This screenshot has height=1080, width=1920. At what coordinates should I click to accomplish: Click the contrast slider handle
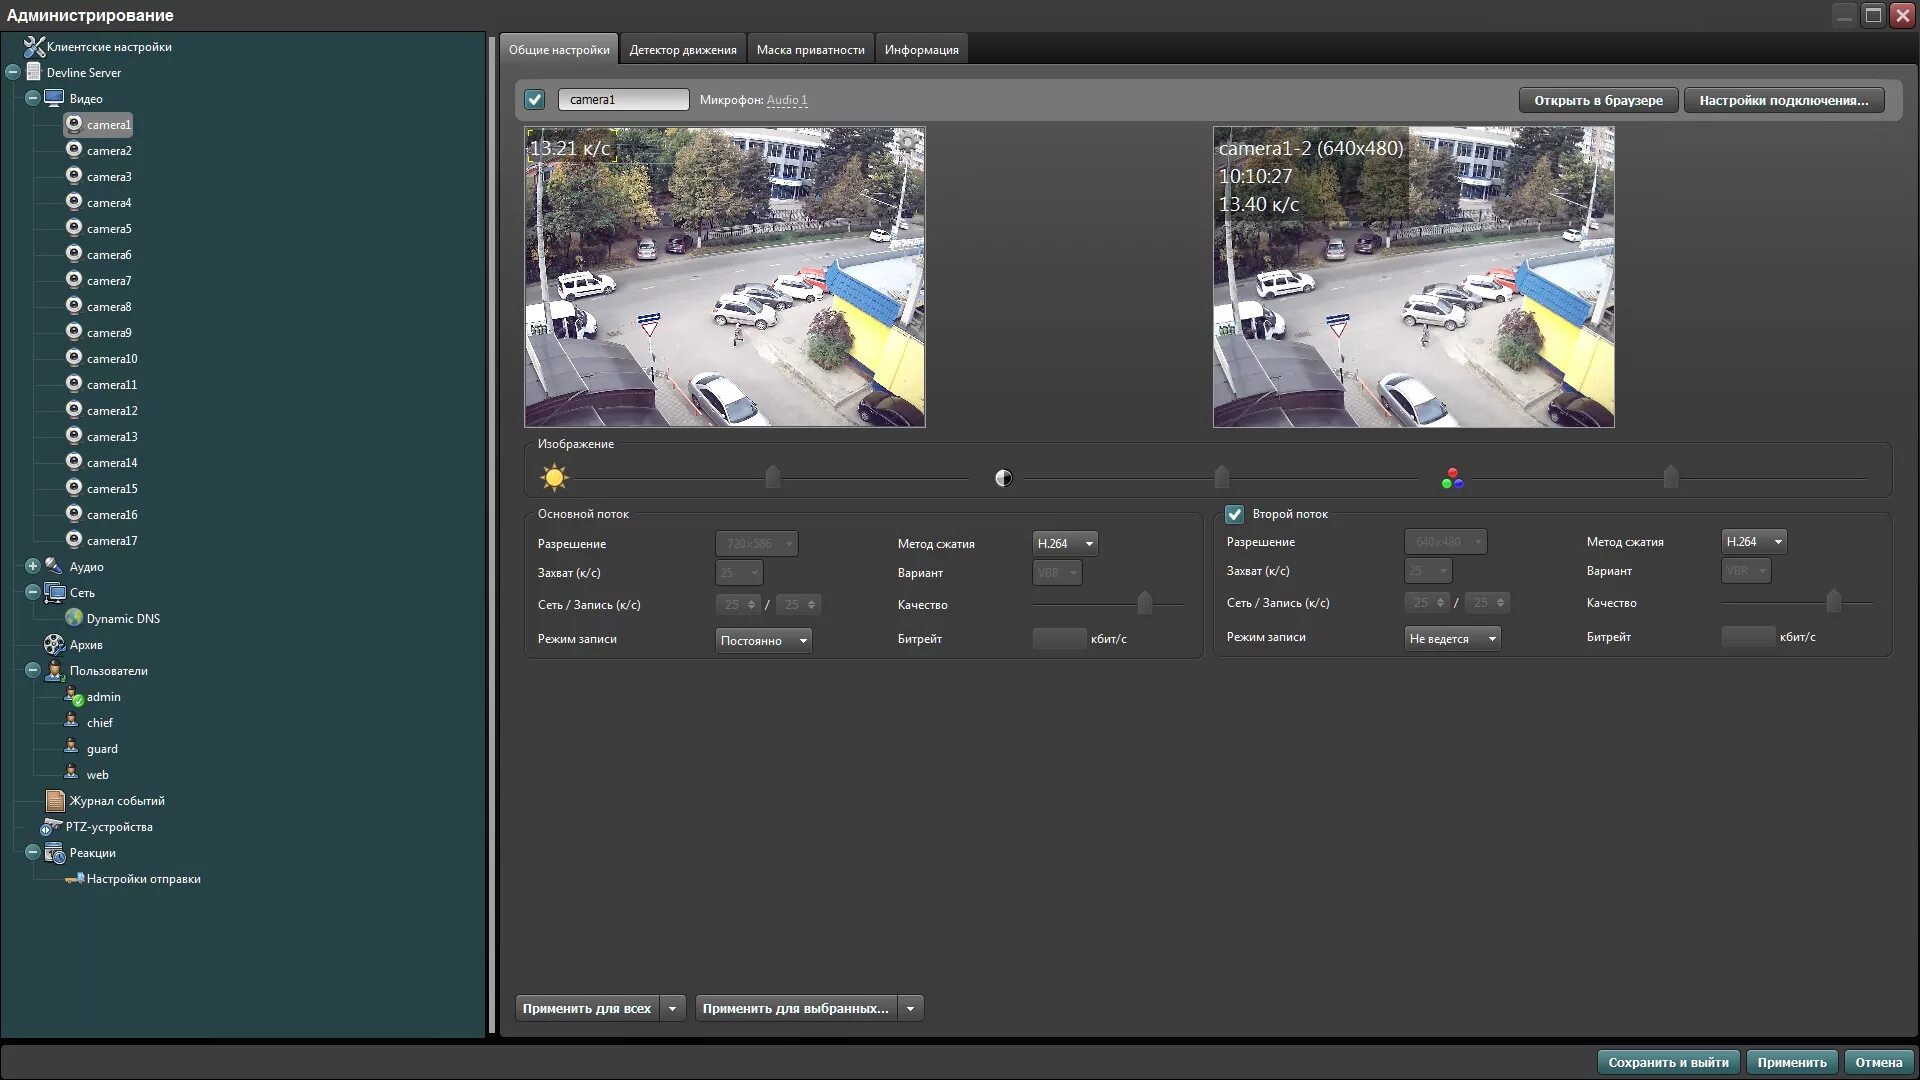1222,477
